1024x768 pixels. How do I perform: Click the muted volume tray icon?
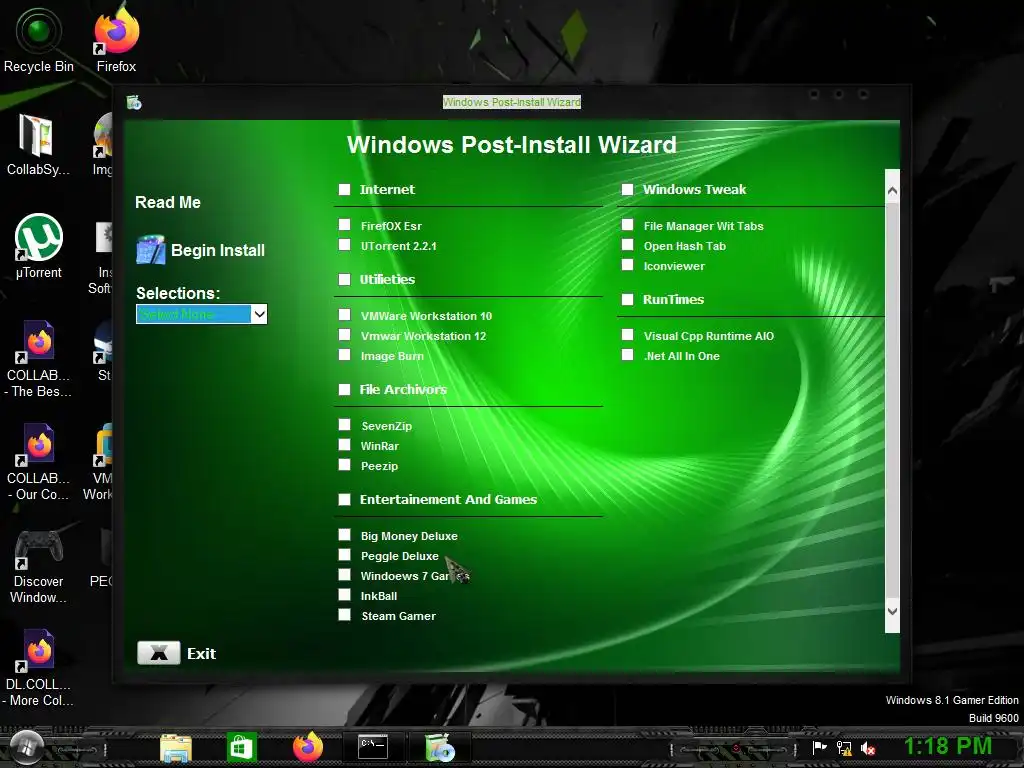click(868, 748)
